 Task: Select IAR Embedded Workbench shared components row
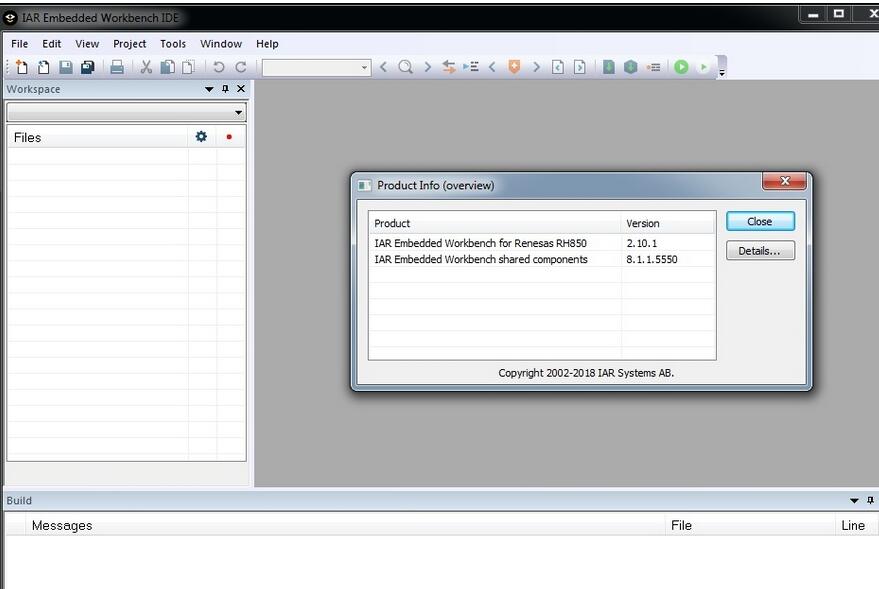542,259
